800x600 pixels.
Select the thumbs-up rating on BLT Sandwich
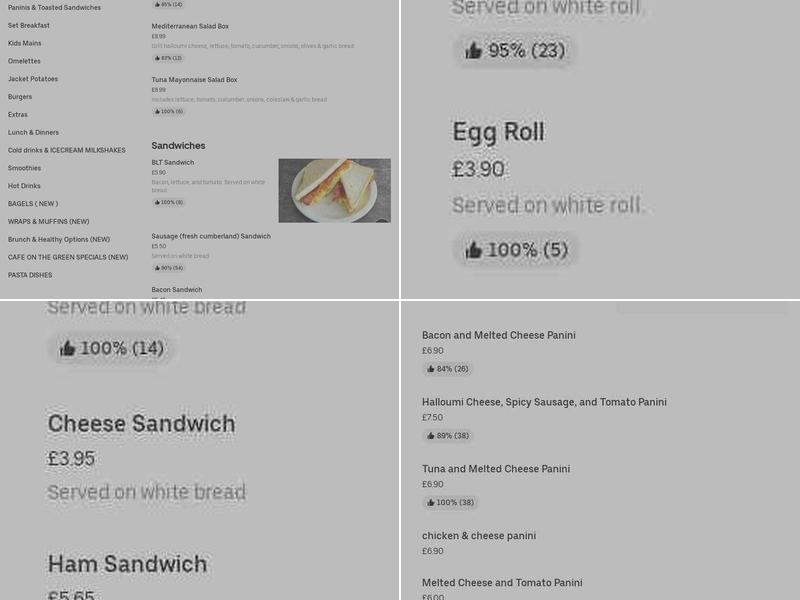coord(167,201)
